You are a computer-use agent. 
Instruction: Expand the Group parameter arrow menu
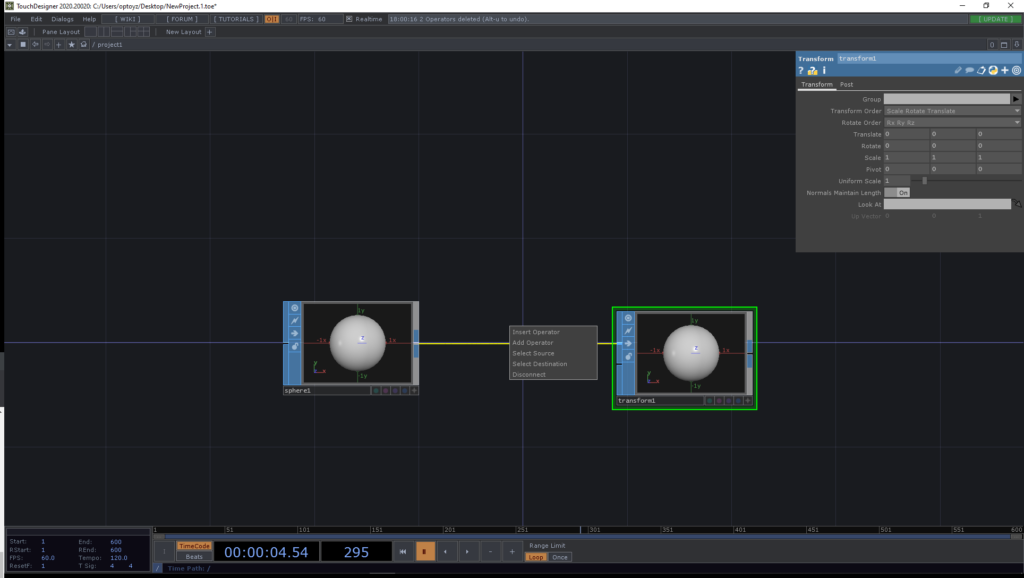coord(1016,99)
